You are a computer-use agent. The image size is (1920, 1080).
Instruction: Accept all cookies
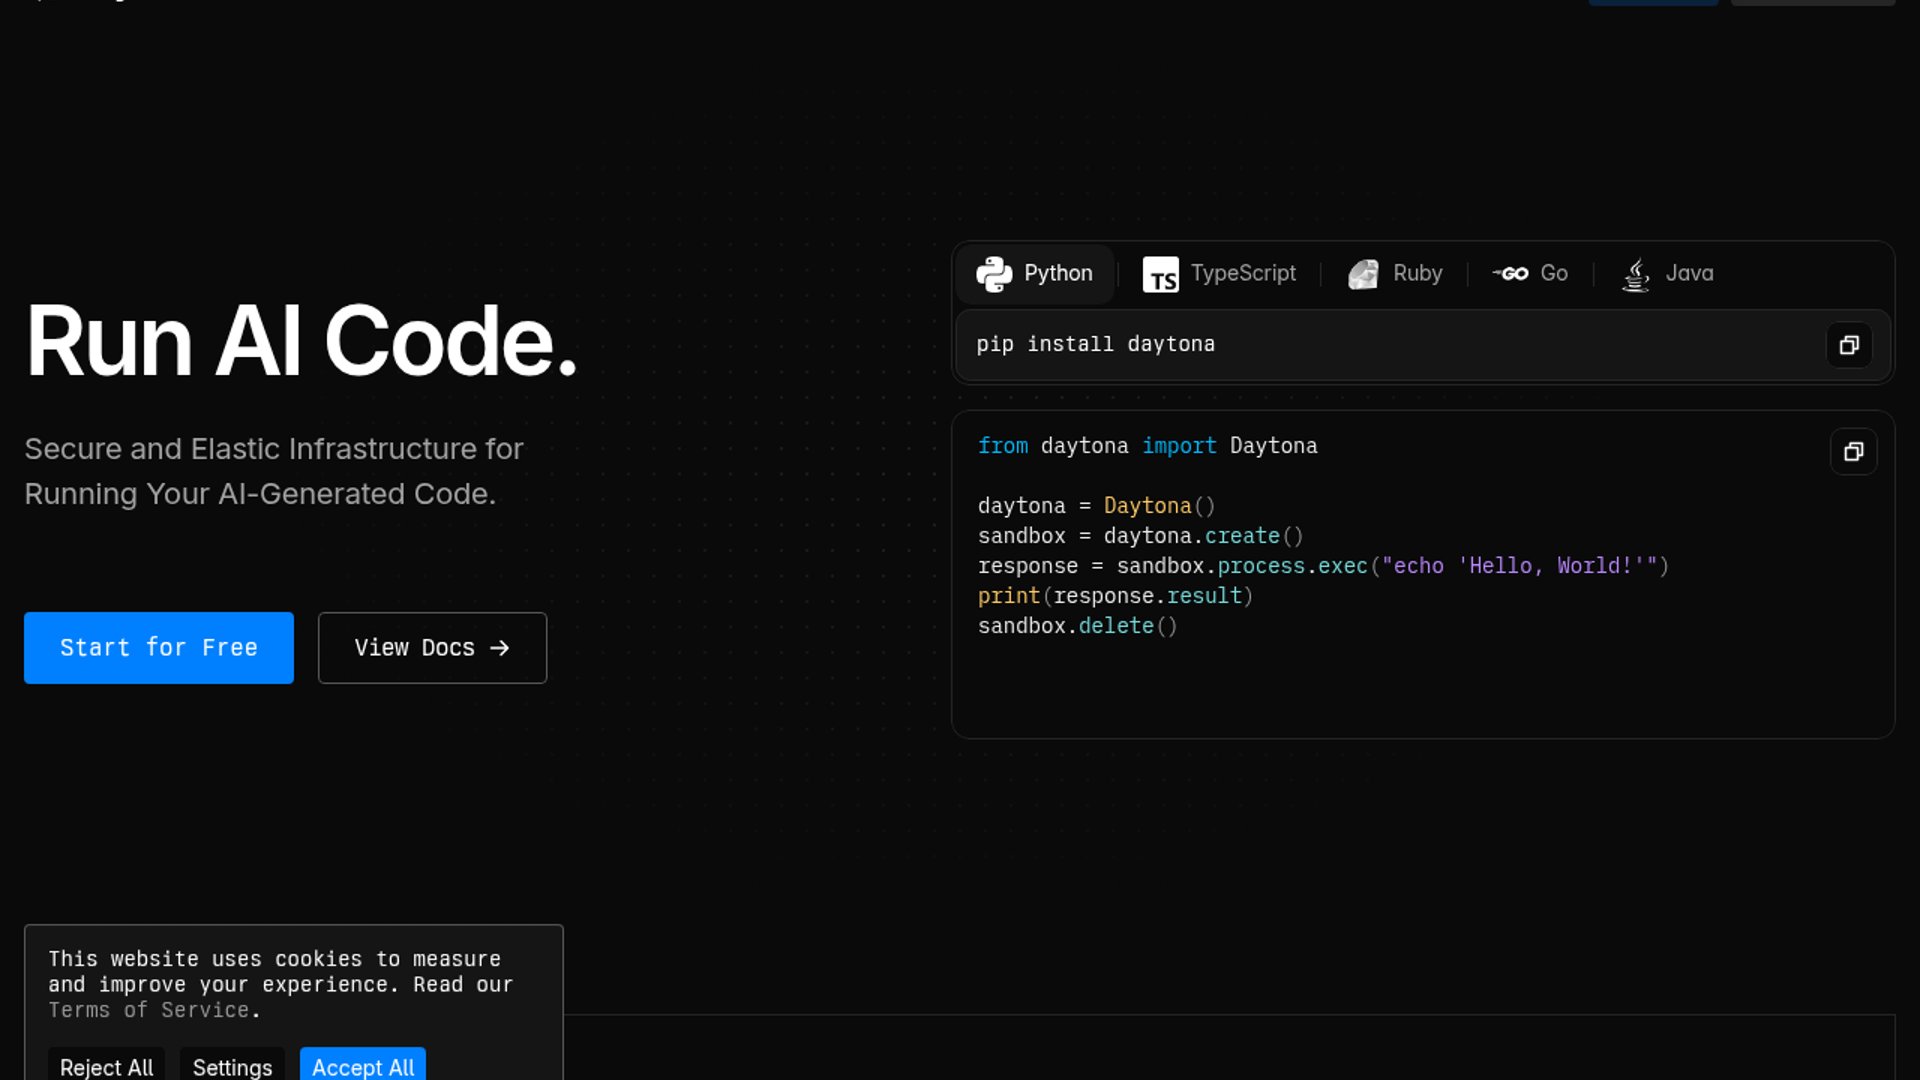pos(363,1066)
